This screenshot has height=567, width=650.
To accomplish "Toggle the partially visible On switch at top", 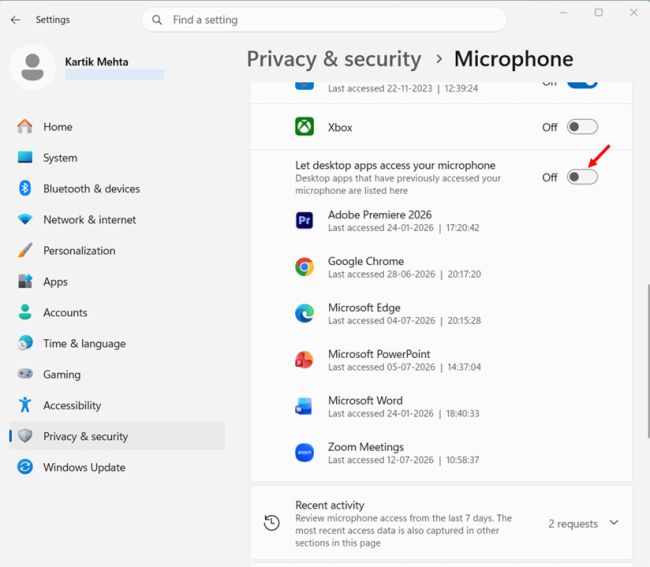I will (x=582, y=84).
